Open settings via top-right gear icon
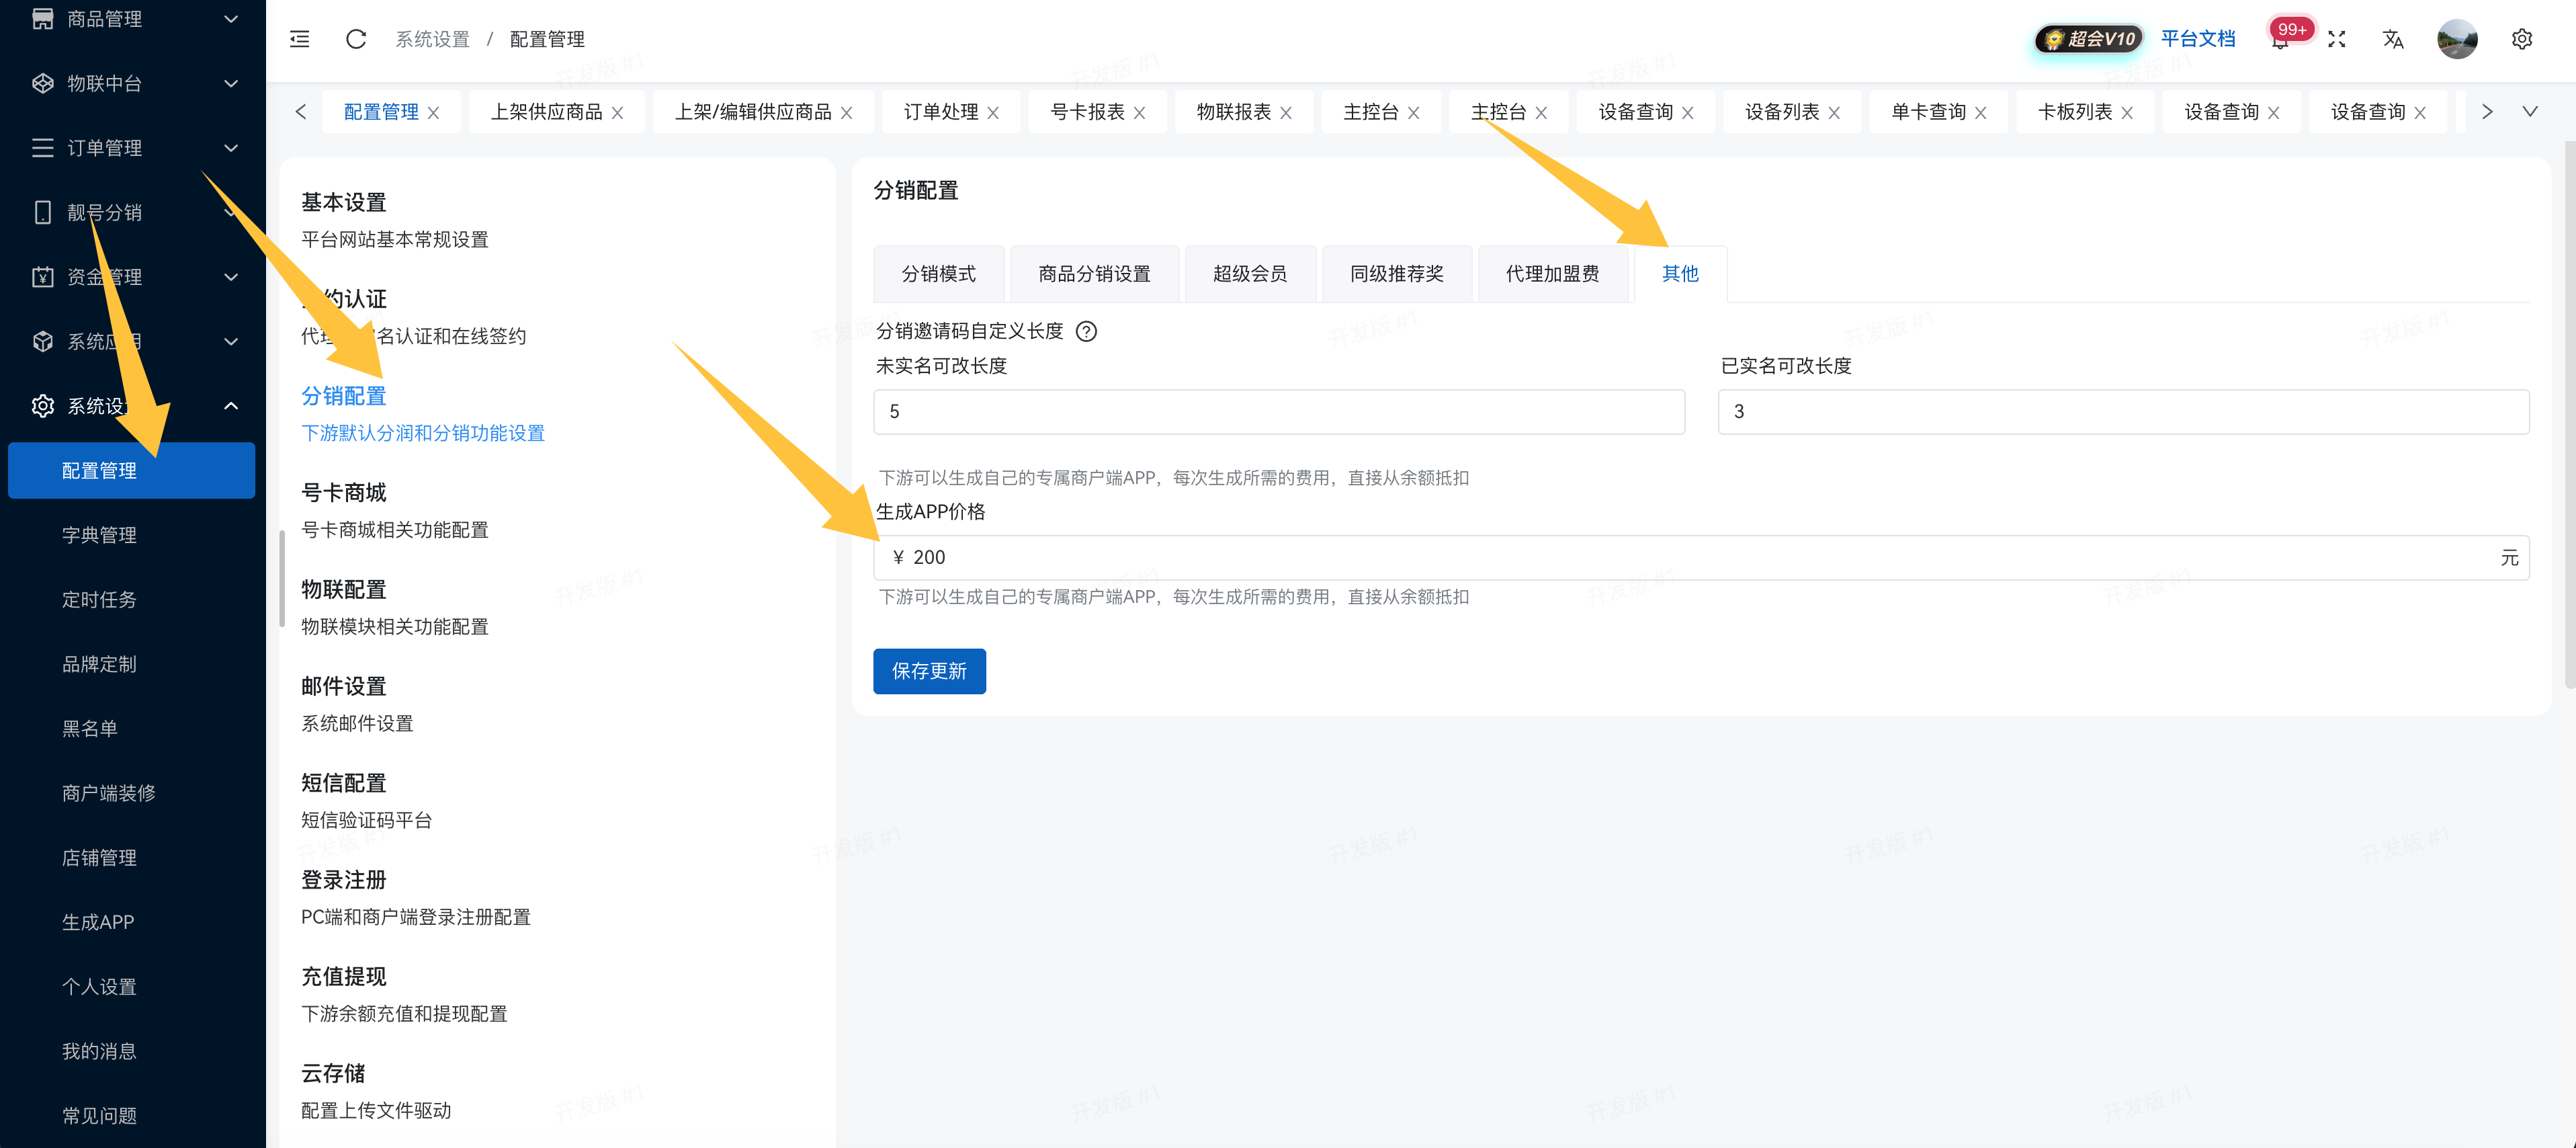2576x1148 pixels. click(2522, 39)
